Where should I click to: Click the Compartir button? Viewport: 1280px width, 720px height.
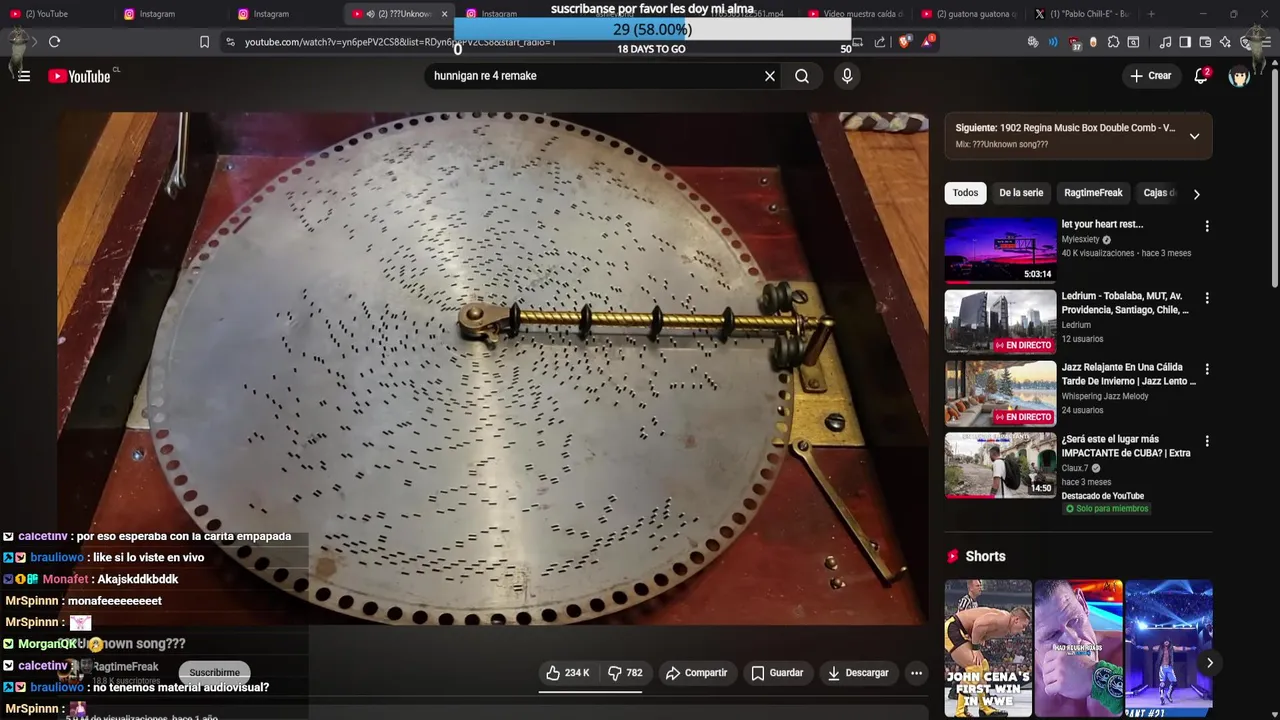696,673
